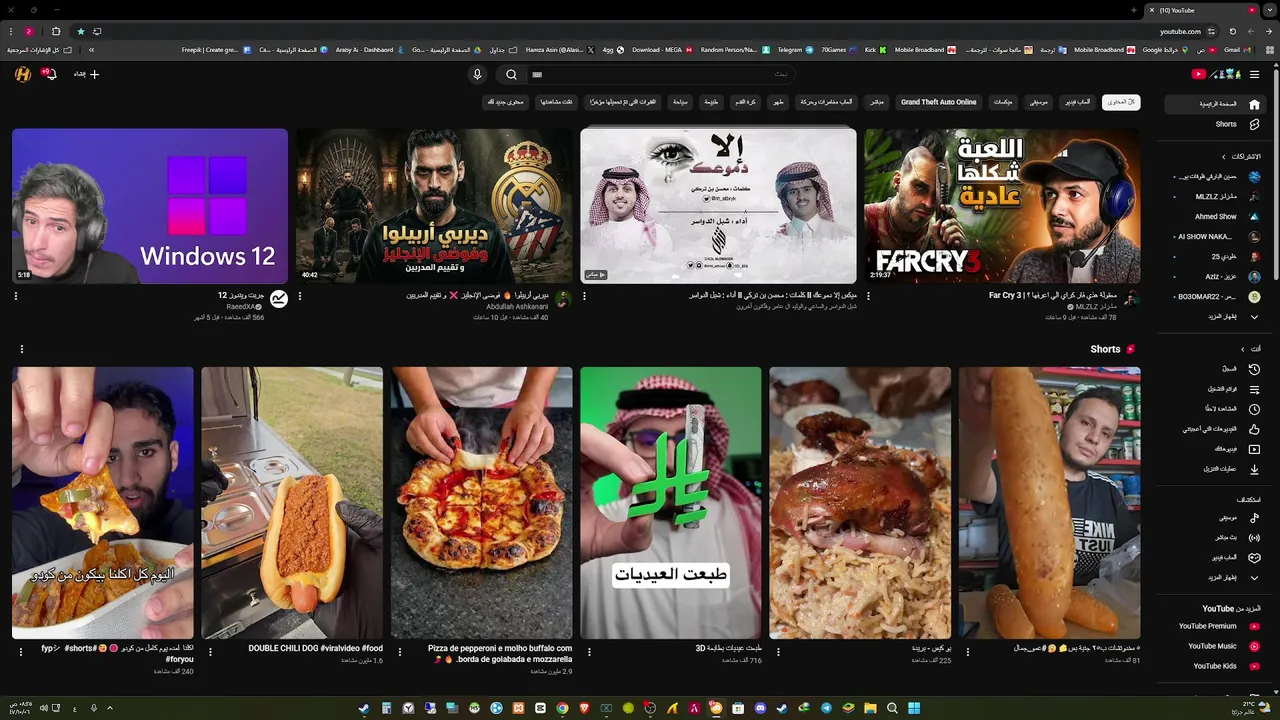
Task: Open options menu for Windows 12 video
Action: tap(16, 296)
